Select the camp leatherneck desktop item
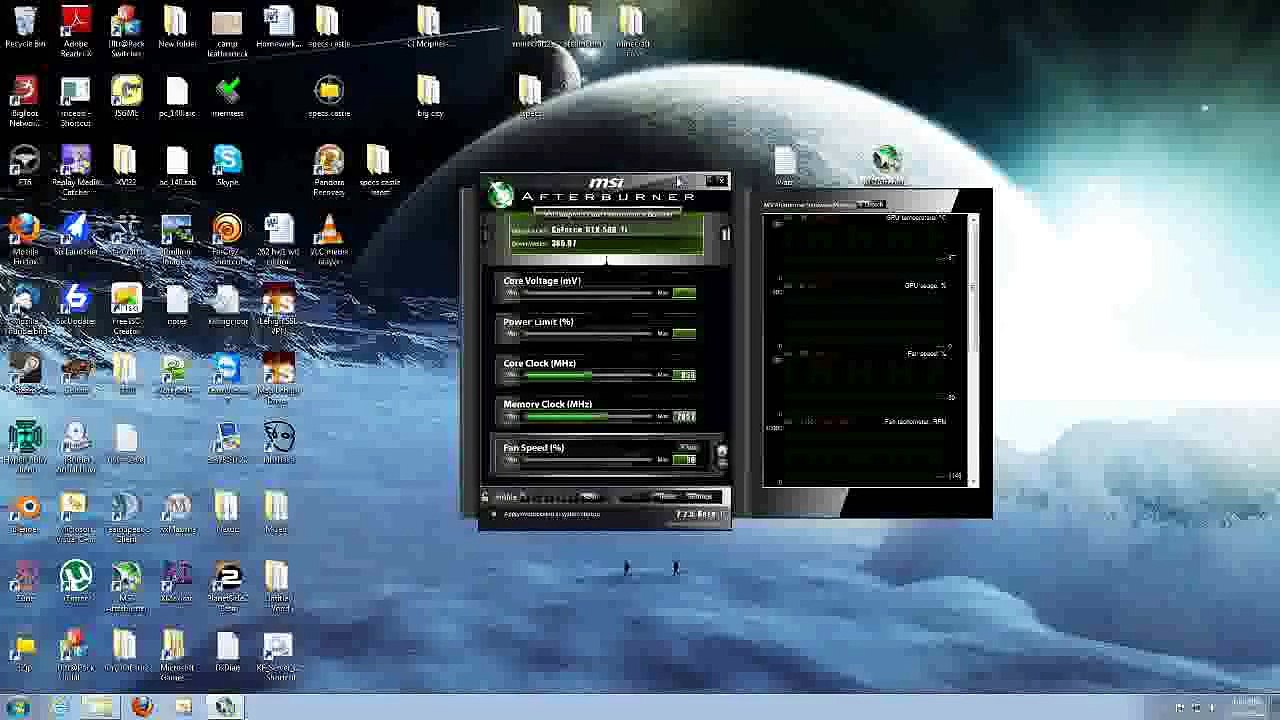1280x720 pixels. 227,31
